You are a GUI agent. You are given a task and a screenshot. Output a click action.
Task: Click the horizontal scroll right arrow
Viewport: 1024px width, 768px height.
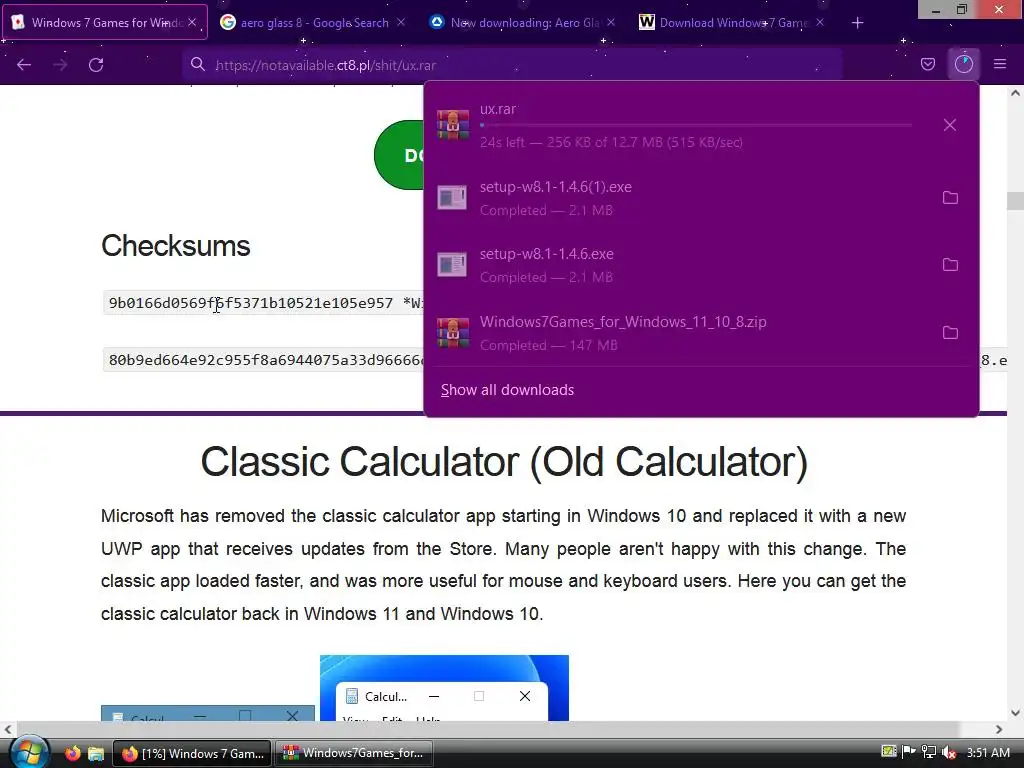pos(999,729)
